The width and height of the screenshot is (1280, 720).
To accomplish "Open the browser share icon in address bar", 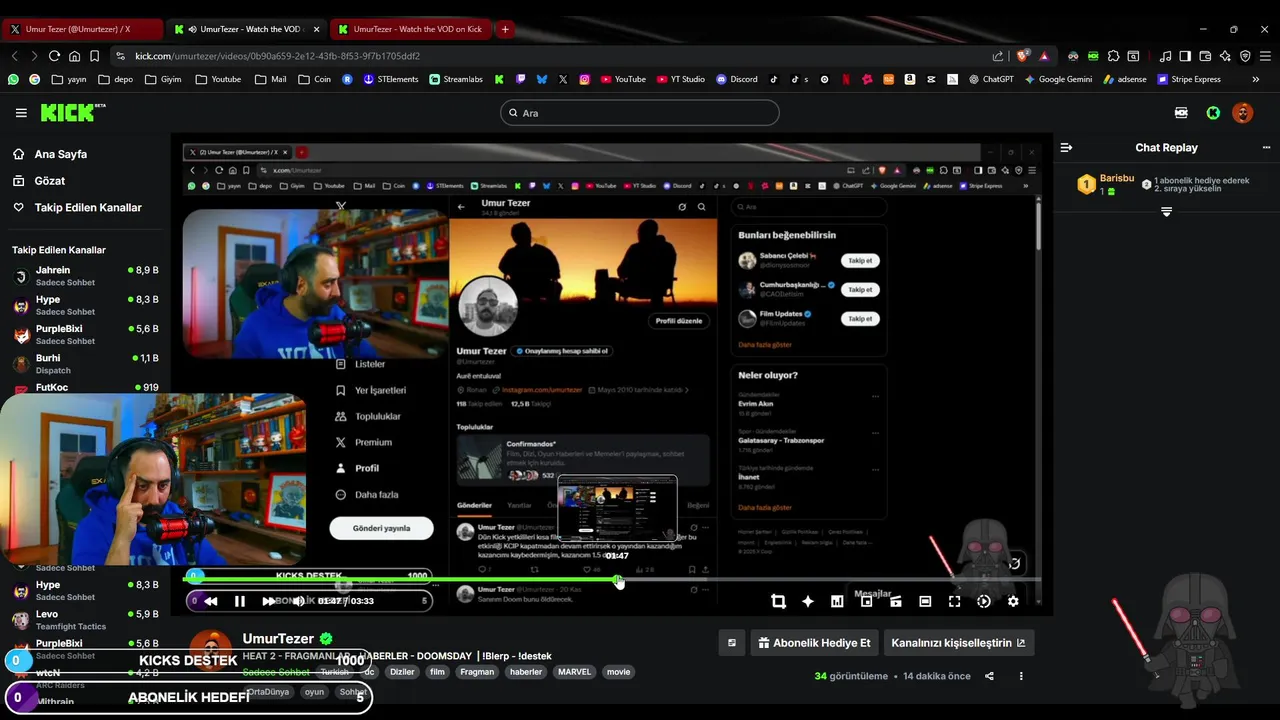I will (997, 56).
